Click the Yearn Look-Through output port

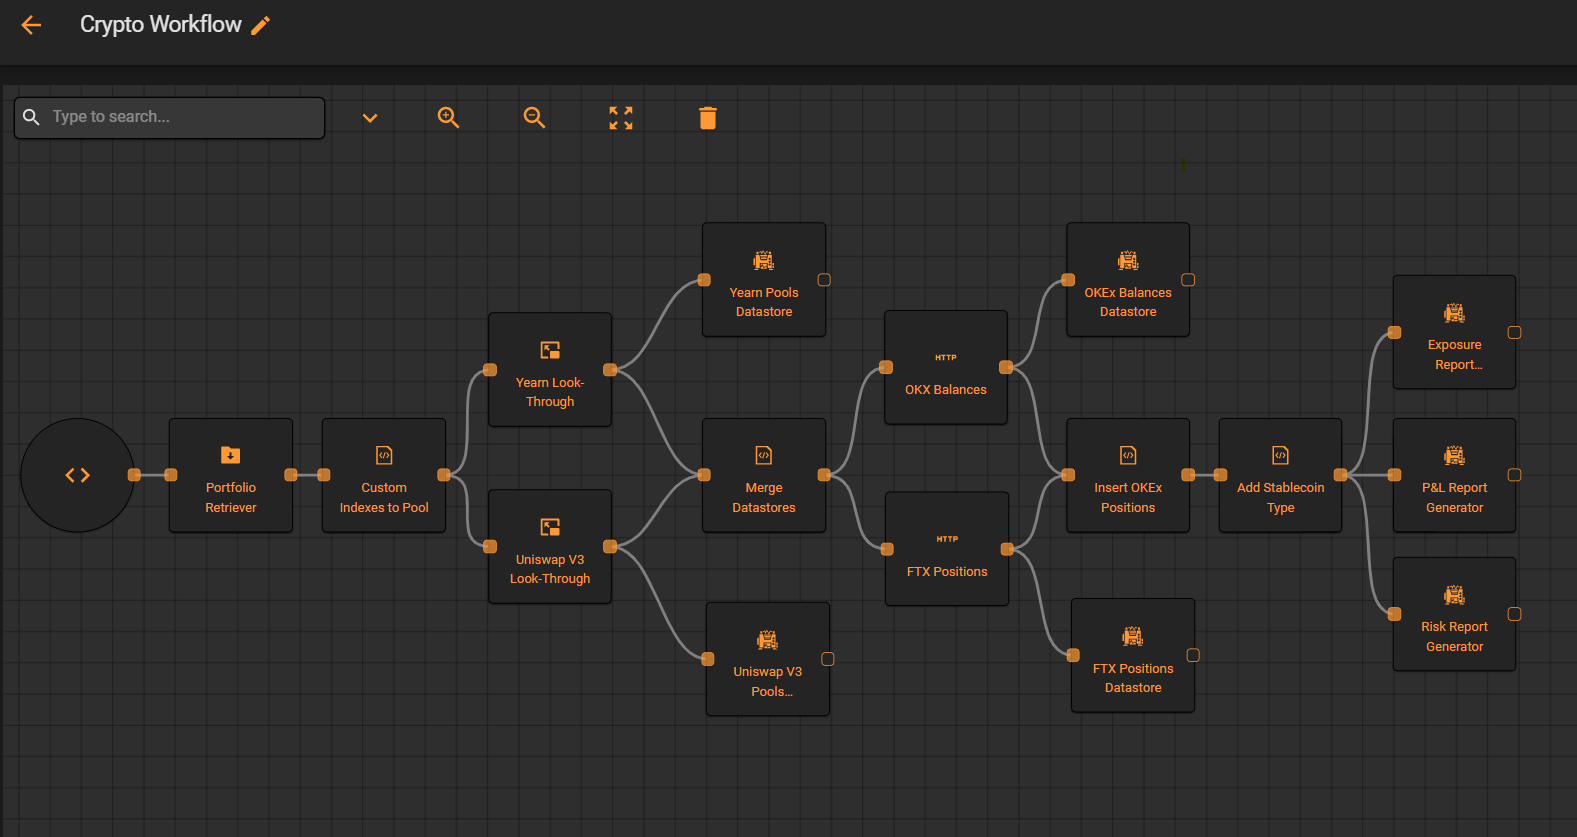[610, 370]
